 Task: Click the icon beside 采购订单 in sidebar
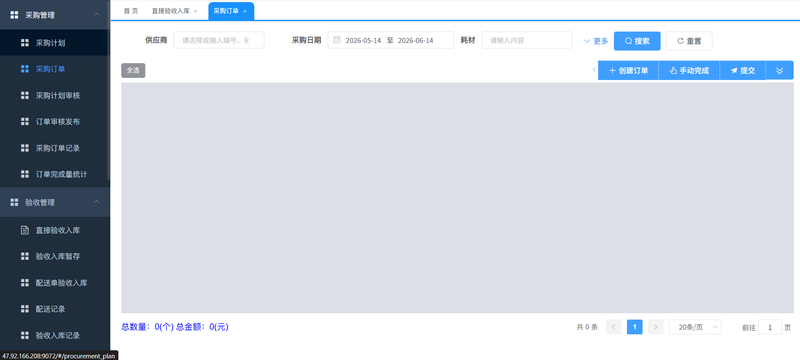24,69
